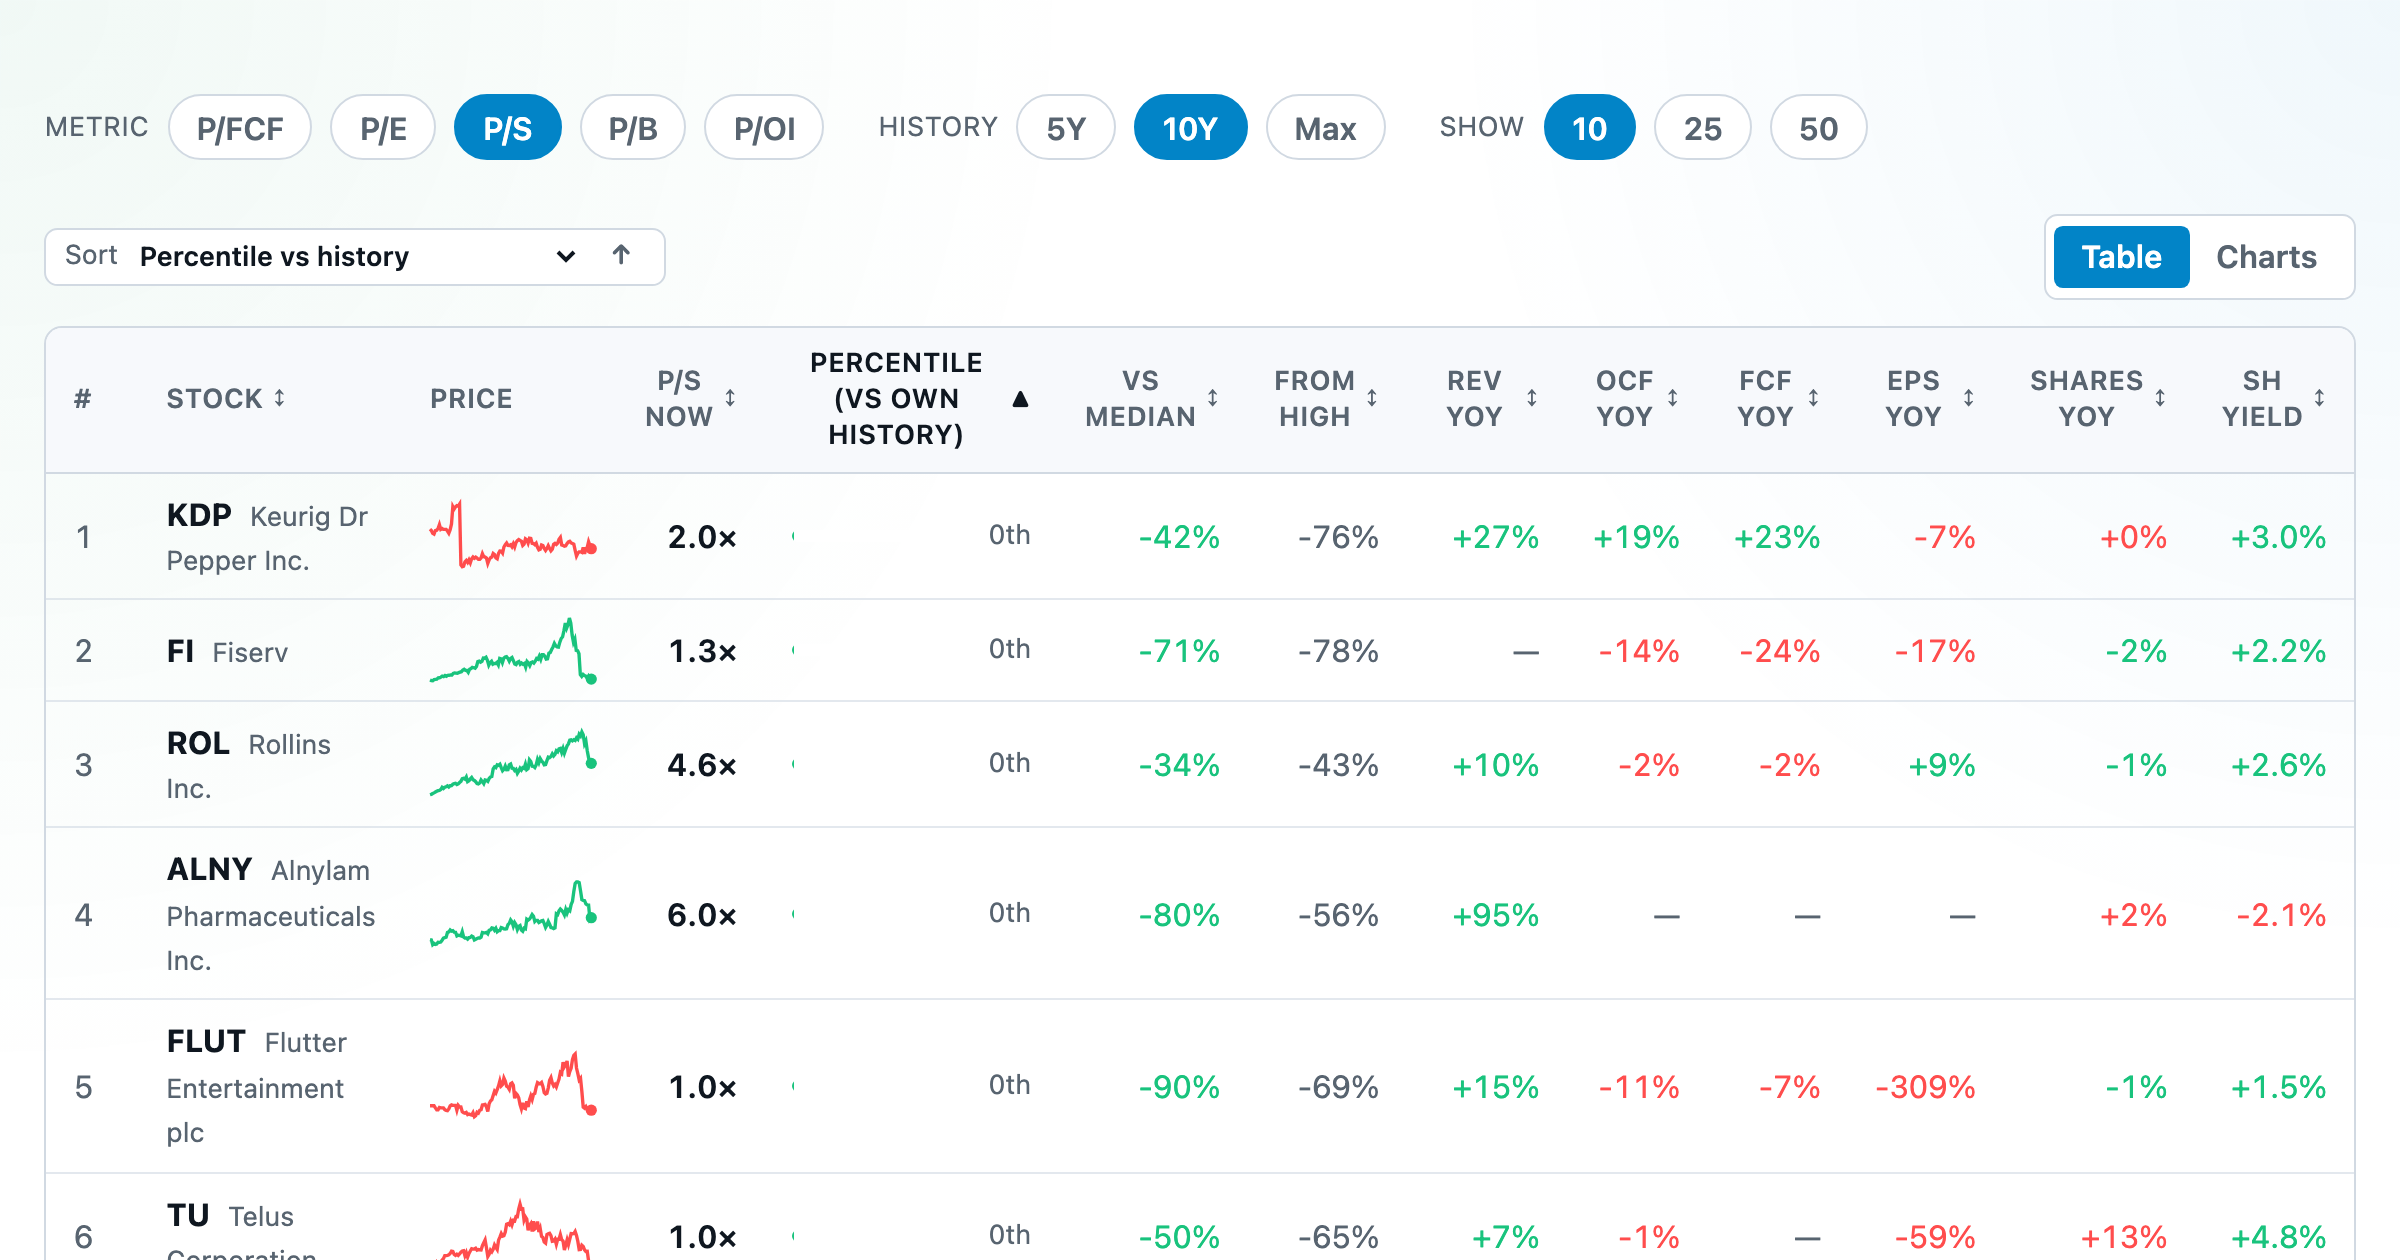Show 50 results

click(x=1819, y=128)
